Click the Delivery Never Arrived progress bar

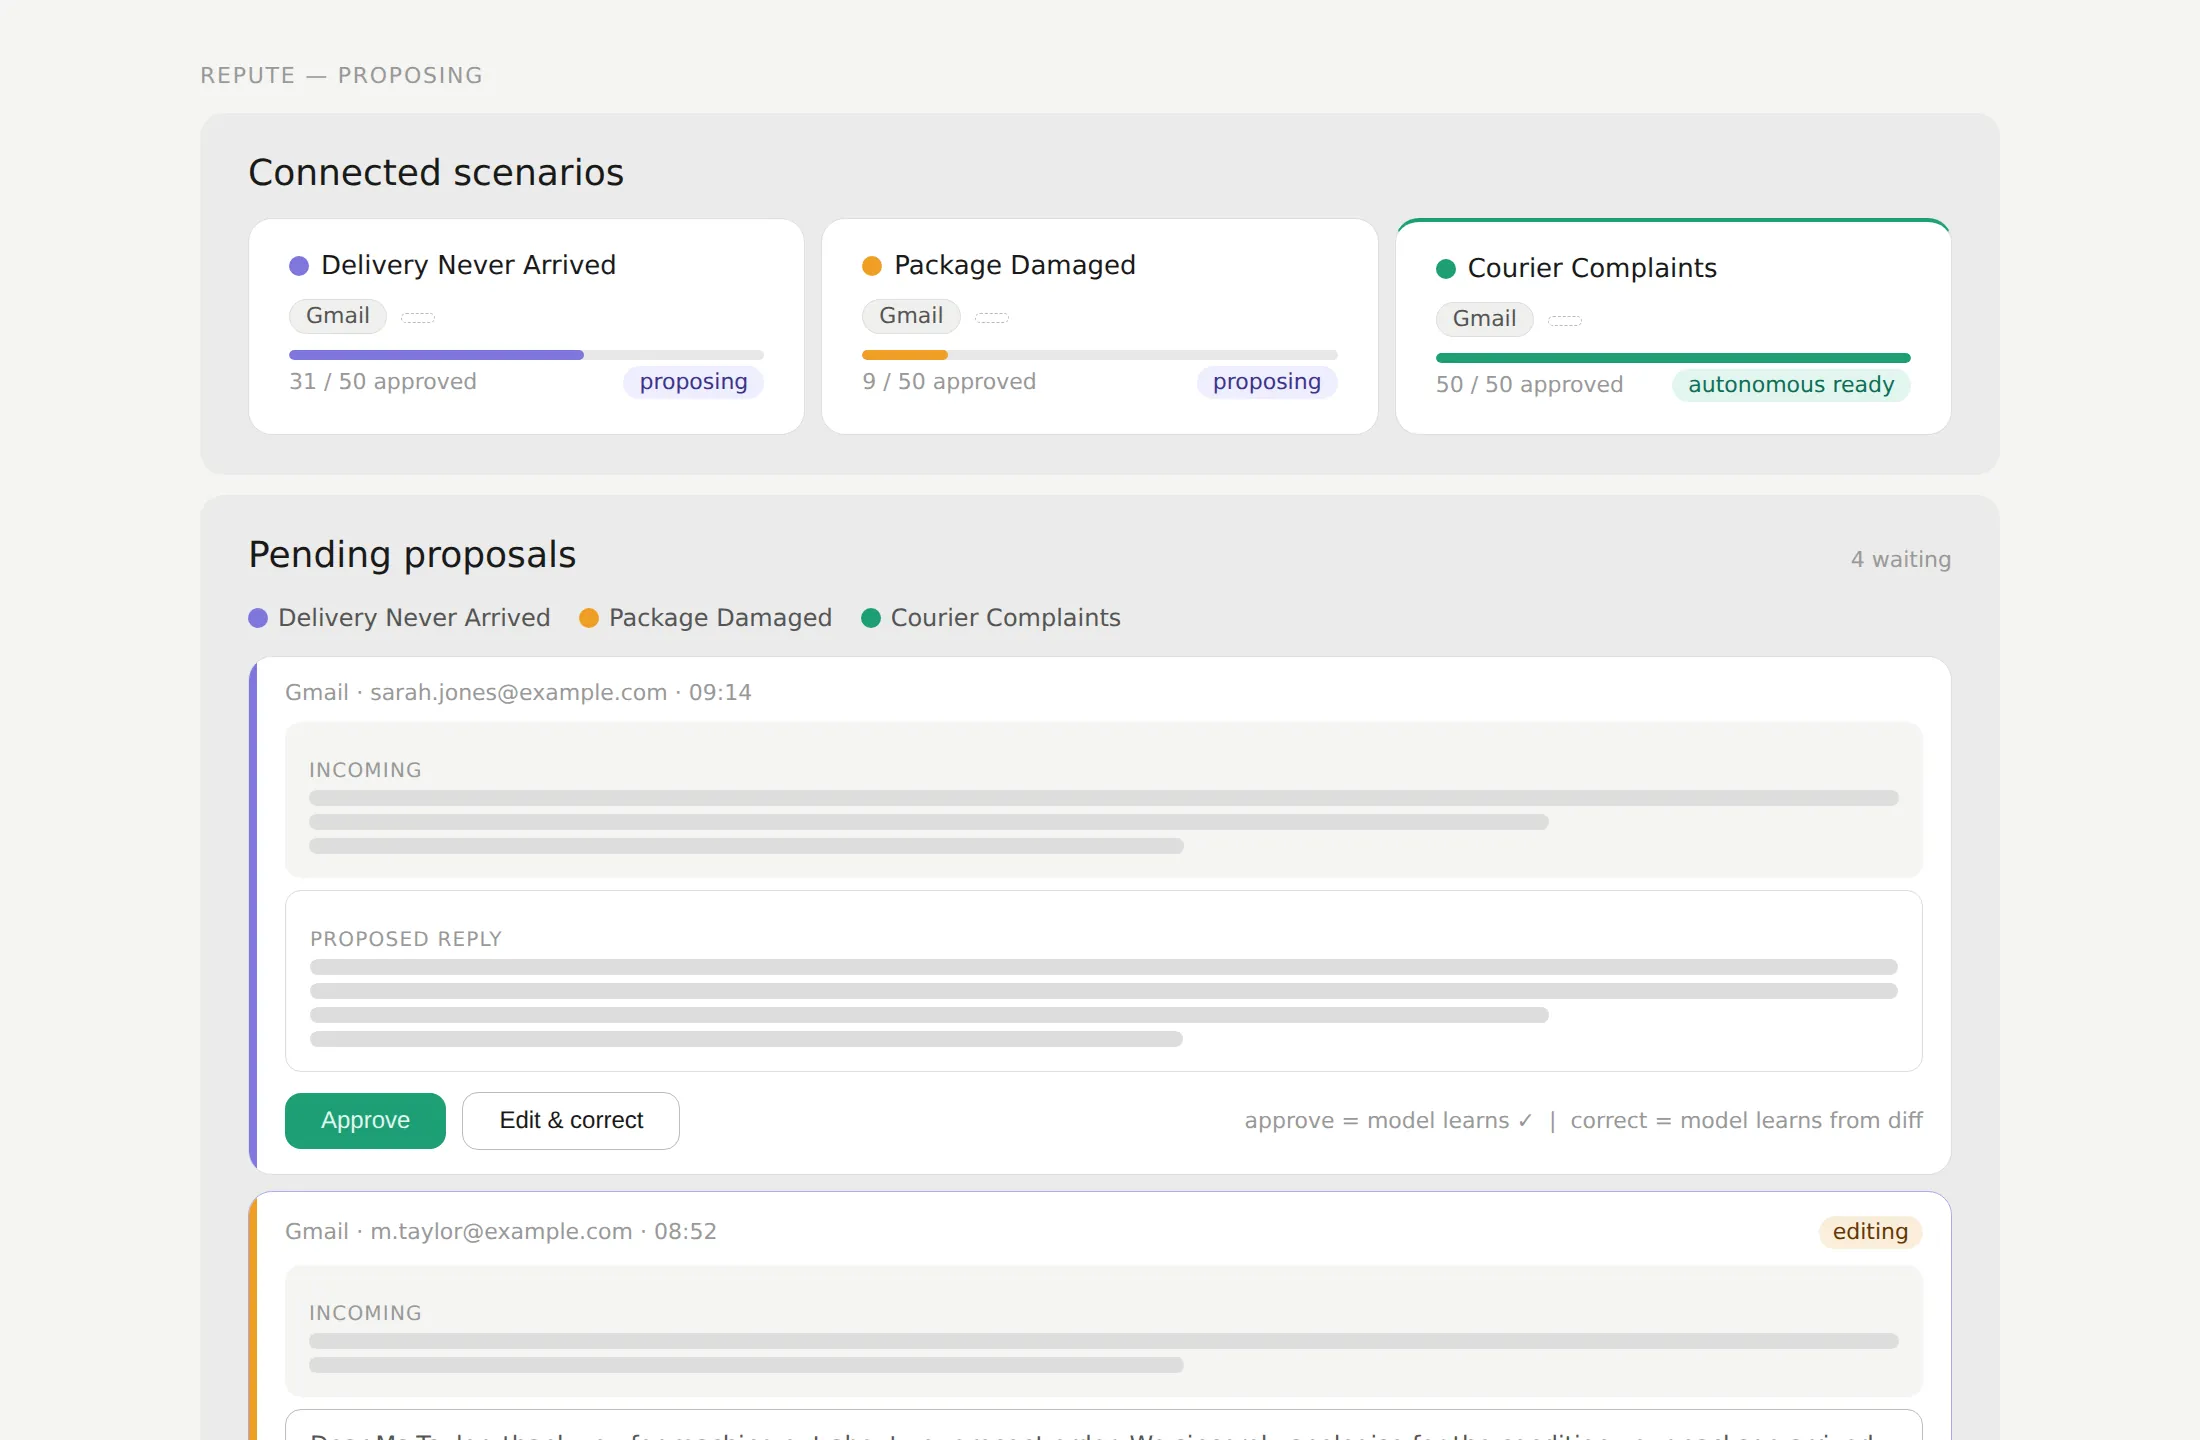[526, 355]
